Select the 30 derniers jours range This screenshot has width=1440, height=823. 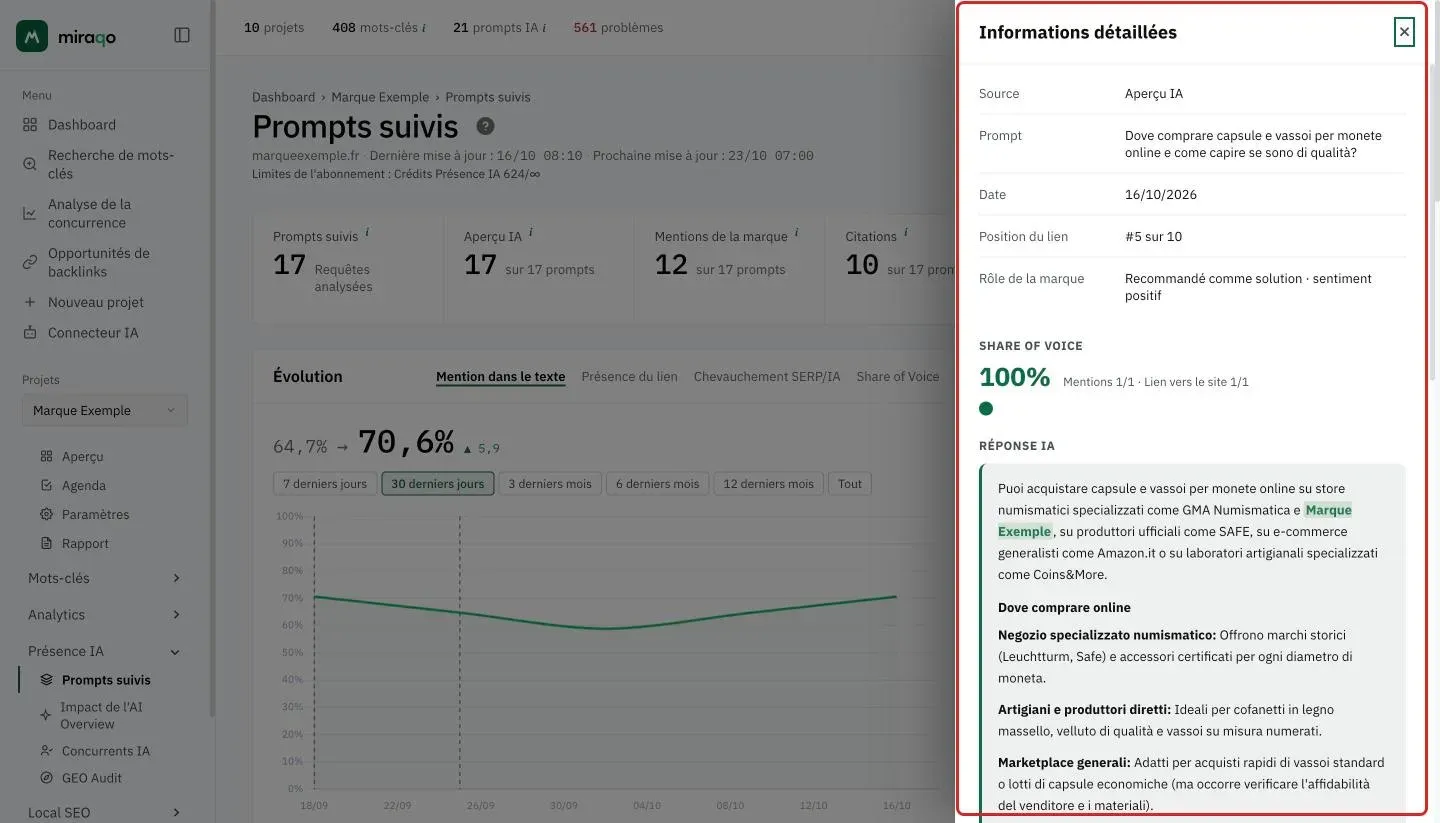pyautogui.click(x=438, y=484)
